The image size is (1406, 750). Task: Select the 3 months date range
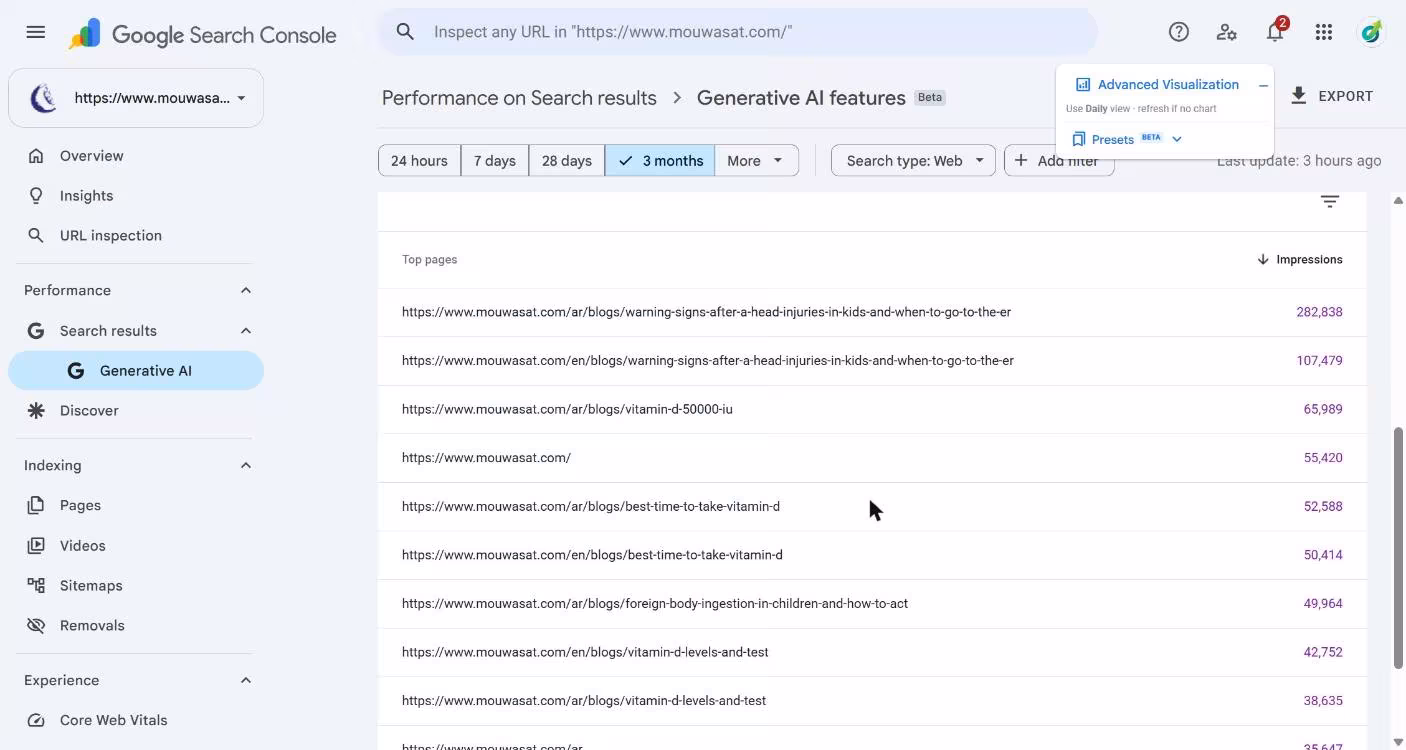660,161
